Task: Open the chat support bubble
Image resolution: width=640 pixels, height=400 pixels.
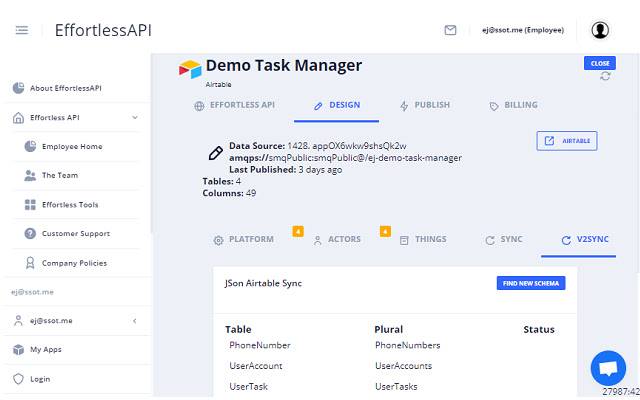Action: coord(607,367)
